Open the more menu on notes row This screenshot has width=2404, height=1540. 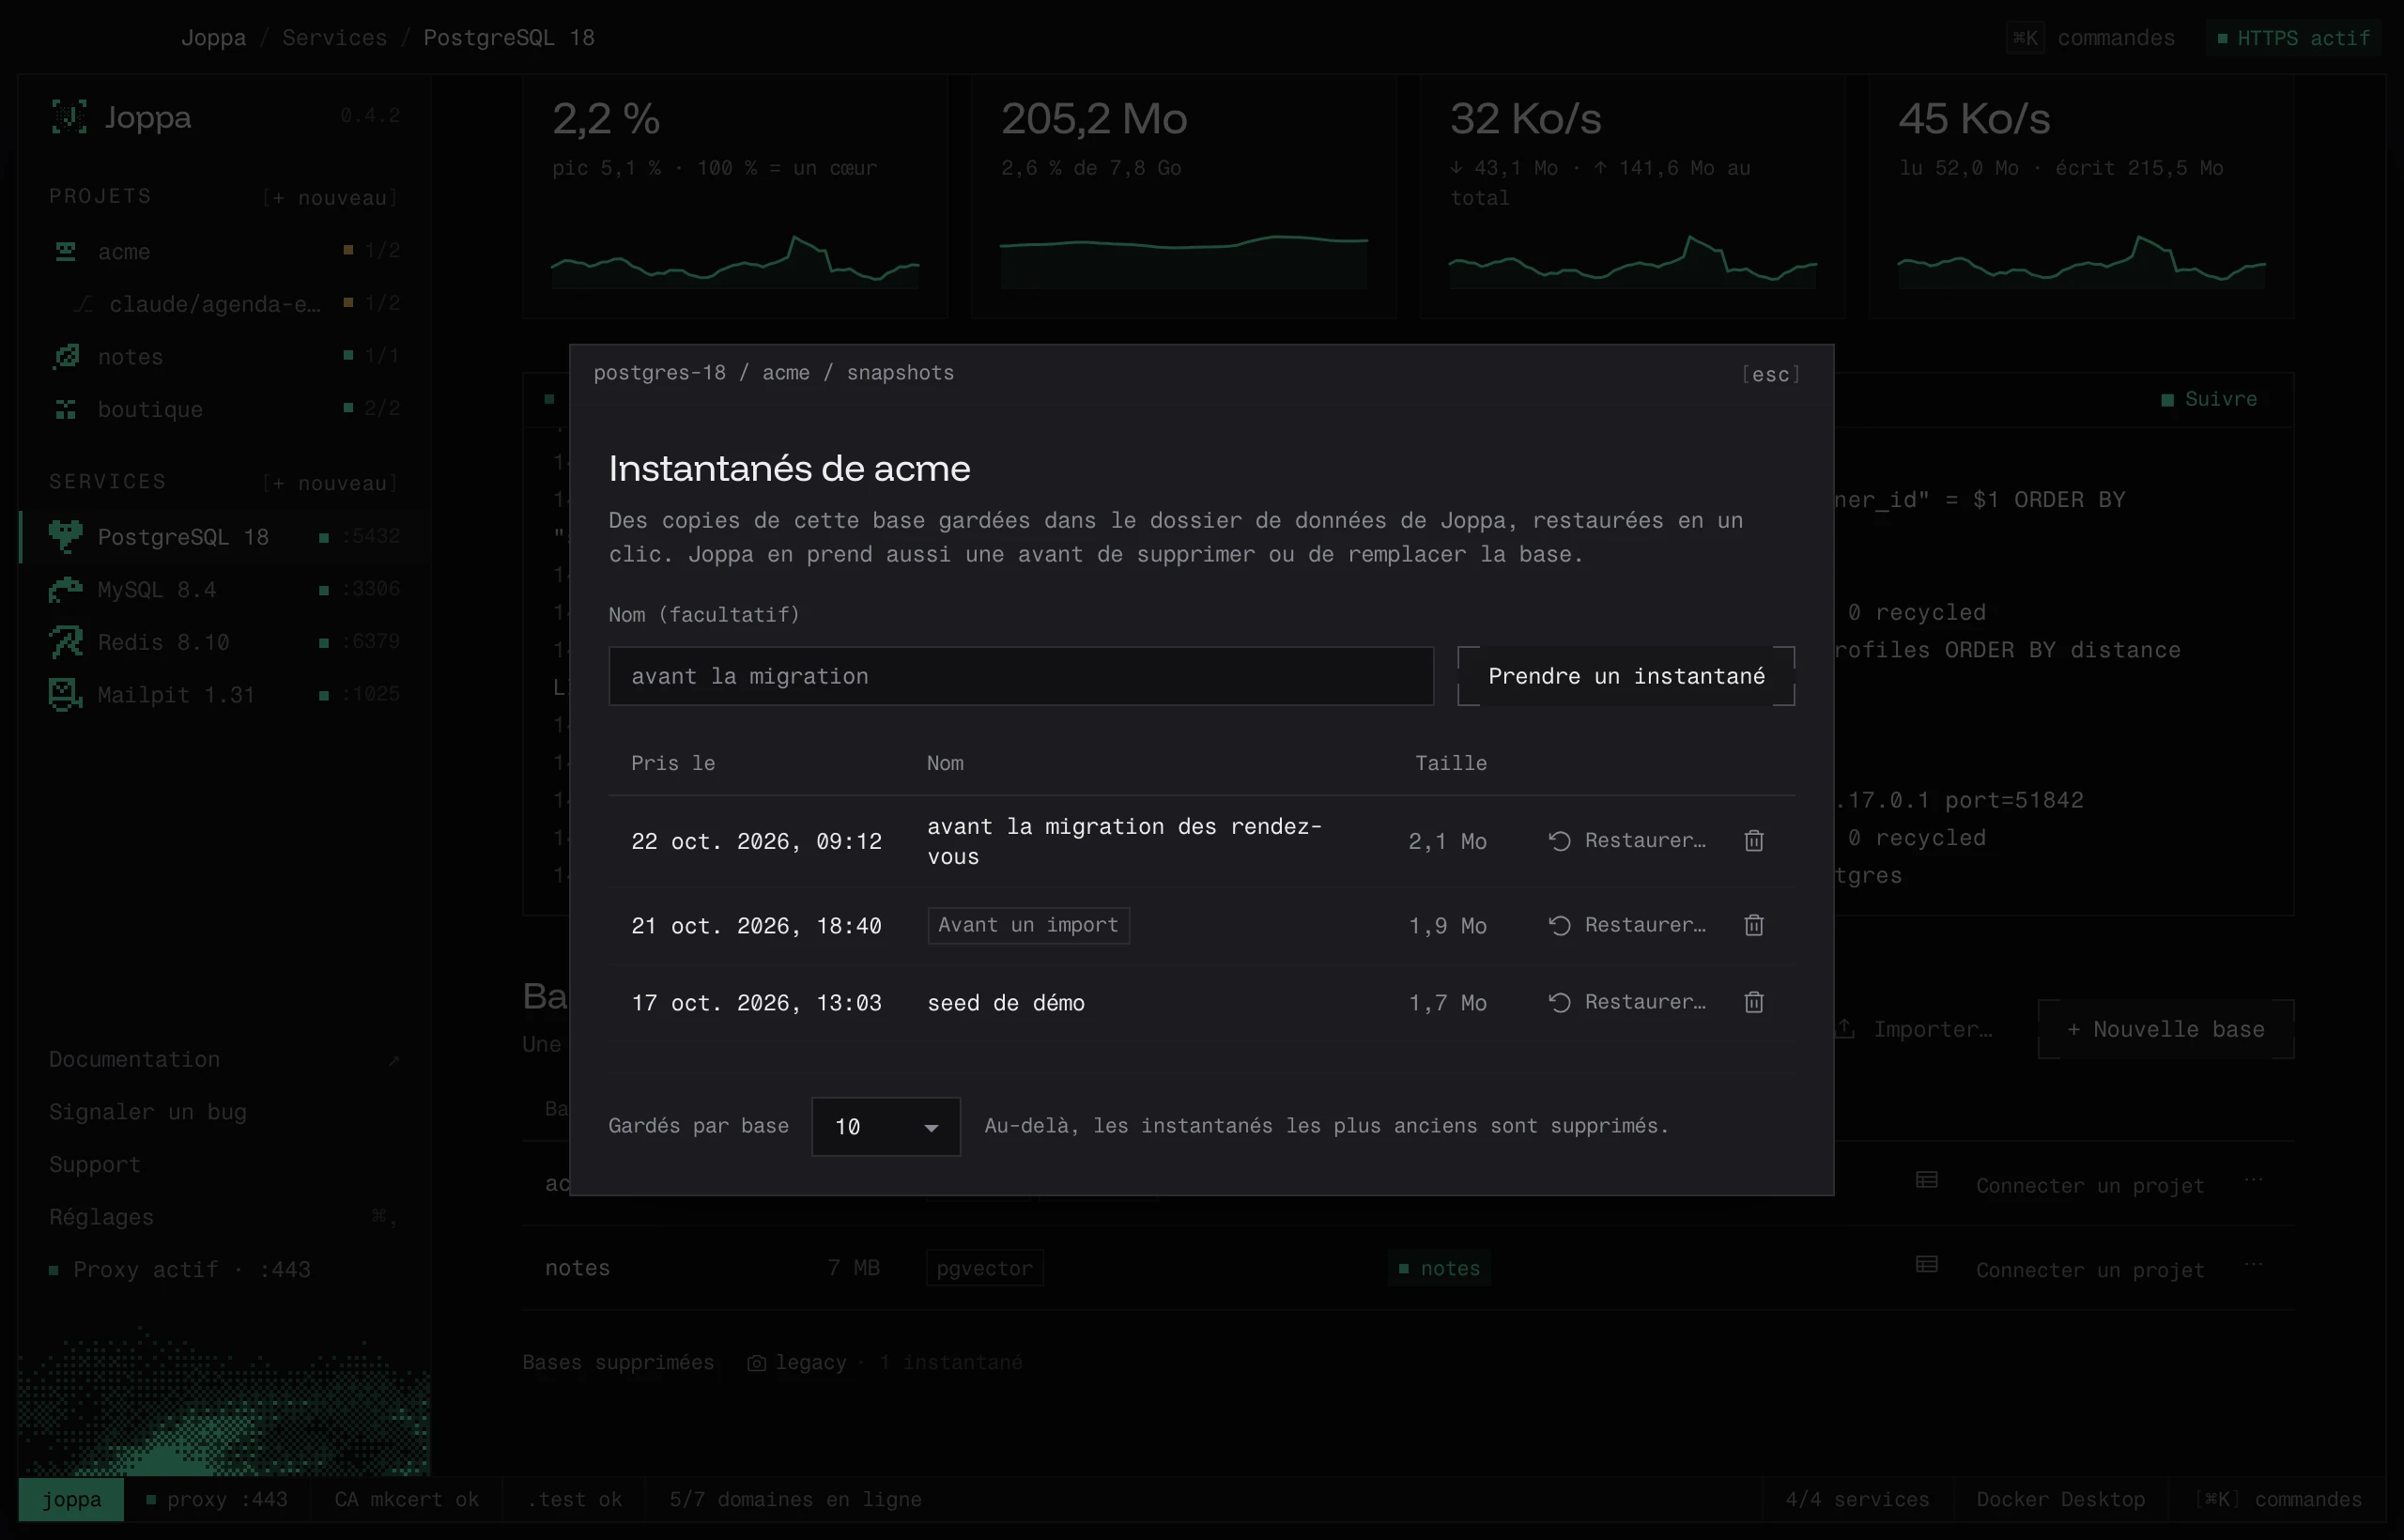[2253, 1265]
